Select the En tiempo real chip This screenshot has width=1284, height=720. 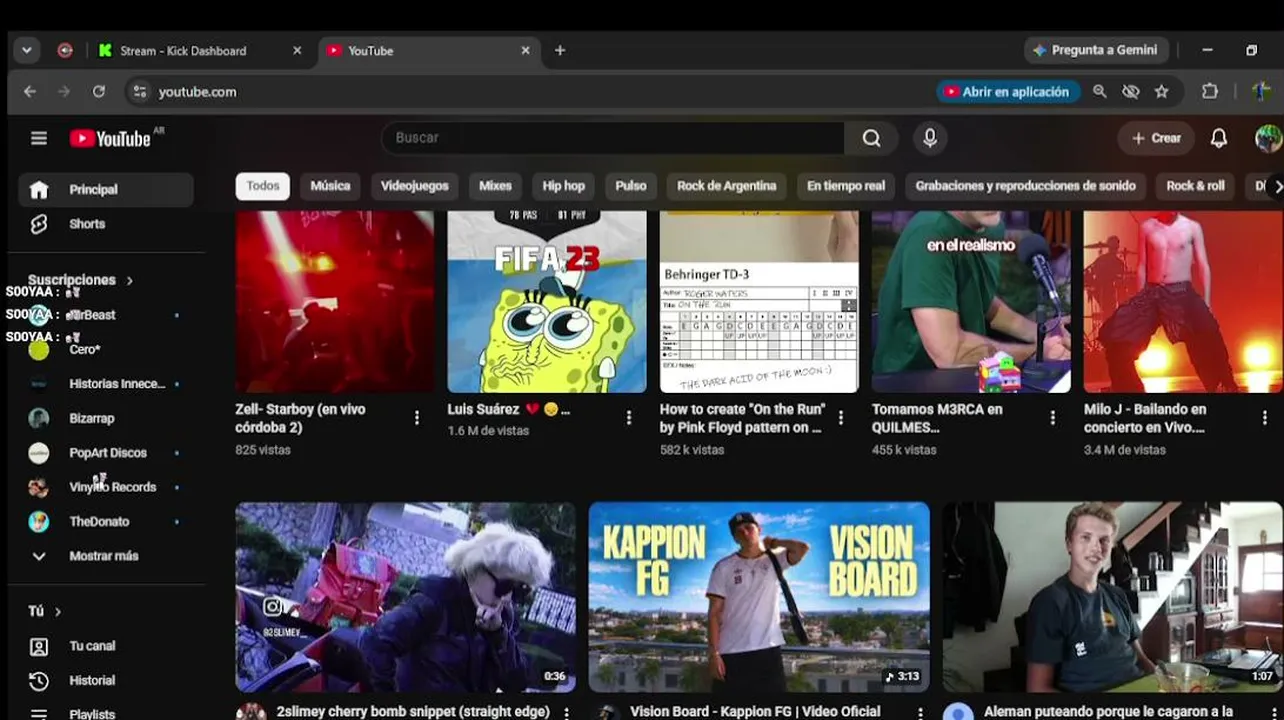point(846,186)
